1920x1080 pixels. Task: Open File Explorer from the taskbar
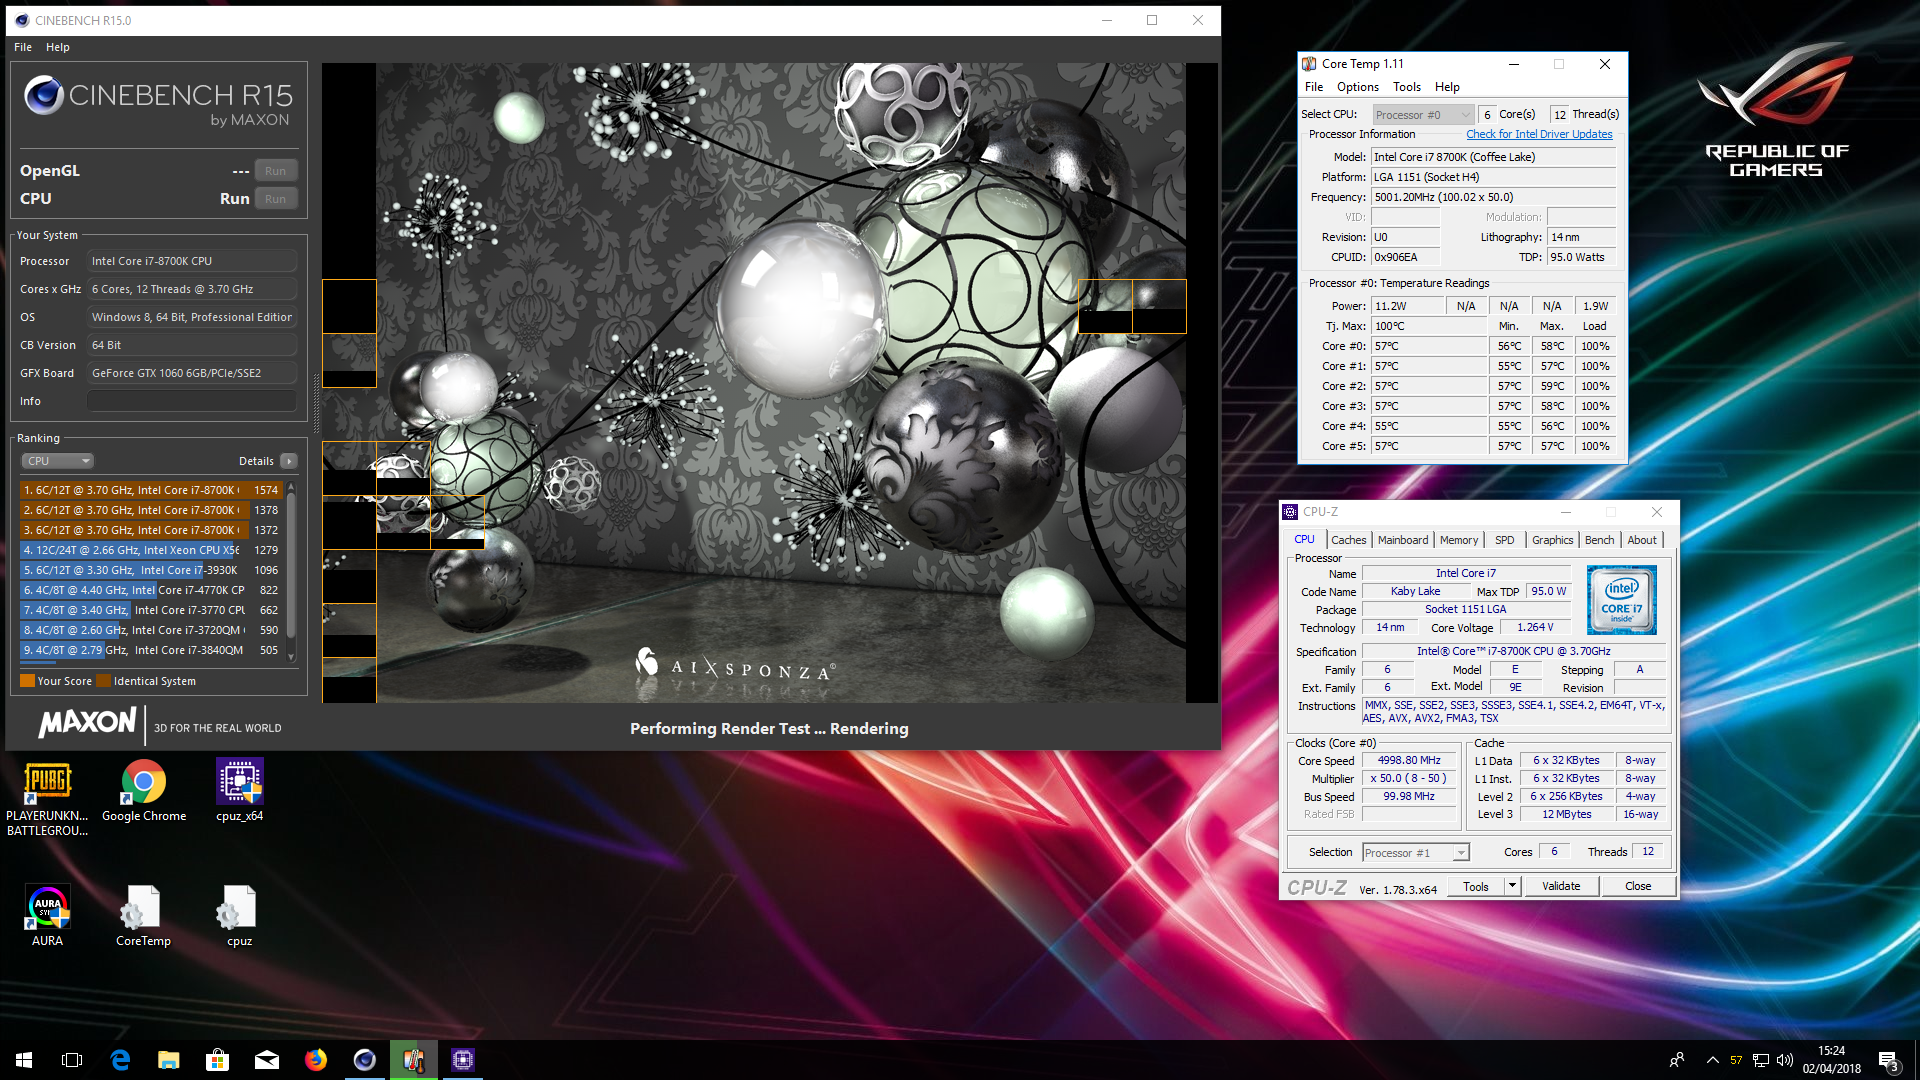click(168, 1060)
